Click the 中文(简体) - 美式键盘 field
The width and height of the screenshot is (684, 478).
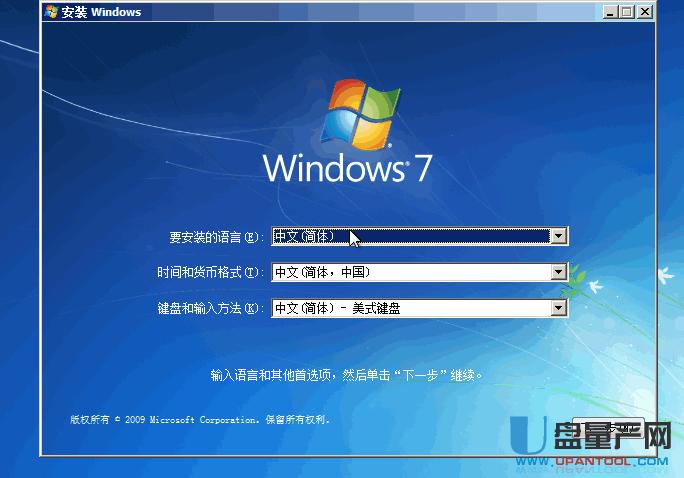[410, 308]
